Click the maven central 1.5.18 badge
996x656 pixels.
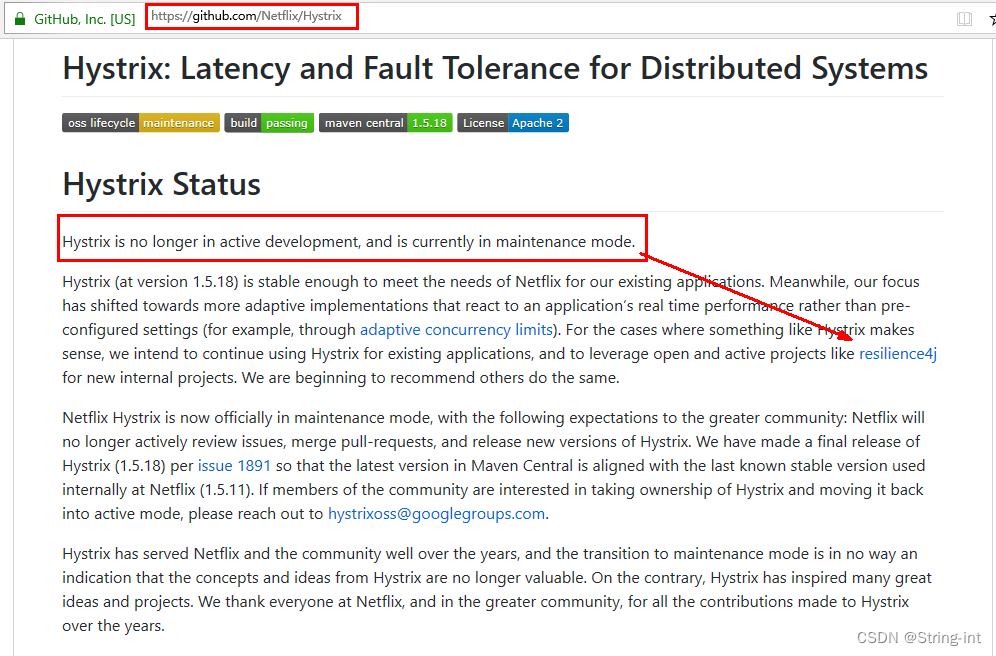tap(386, 123)
